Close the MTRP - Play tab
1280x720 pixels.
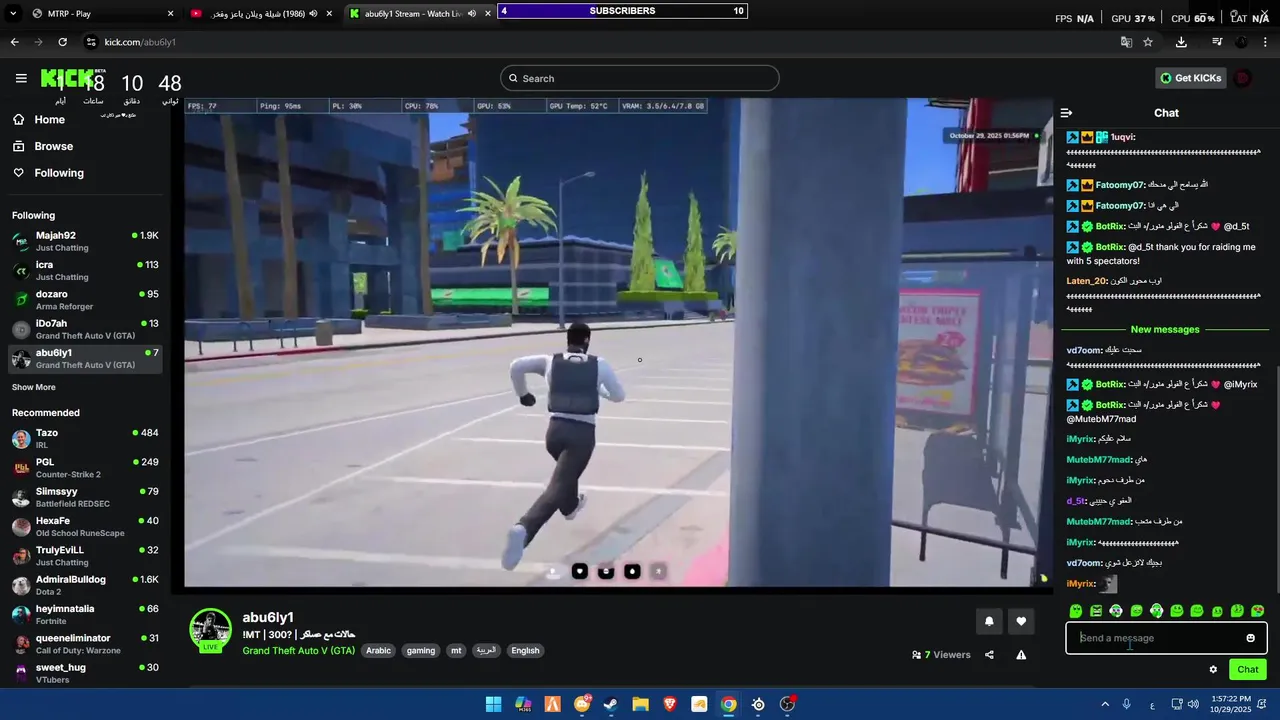click(x=170, y=14)
